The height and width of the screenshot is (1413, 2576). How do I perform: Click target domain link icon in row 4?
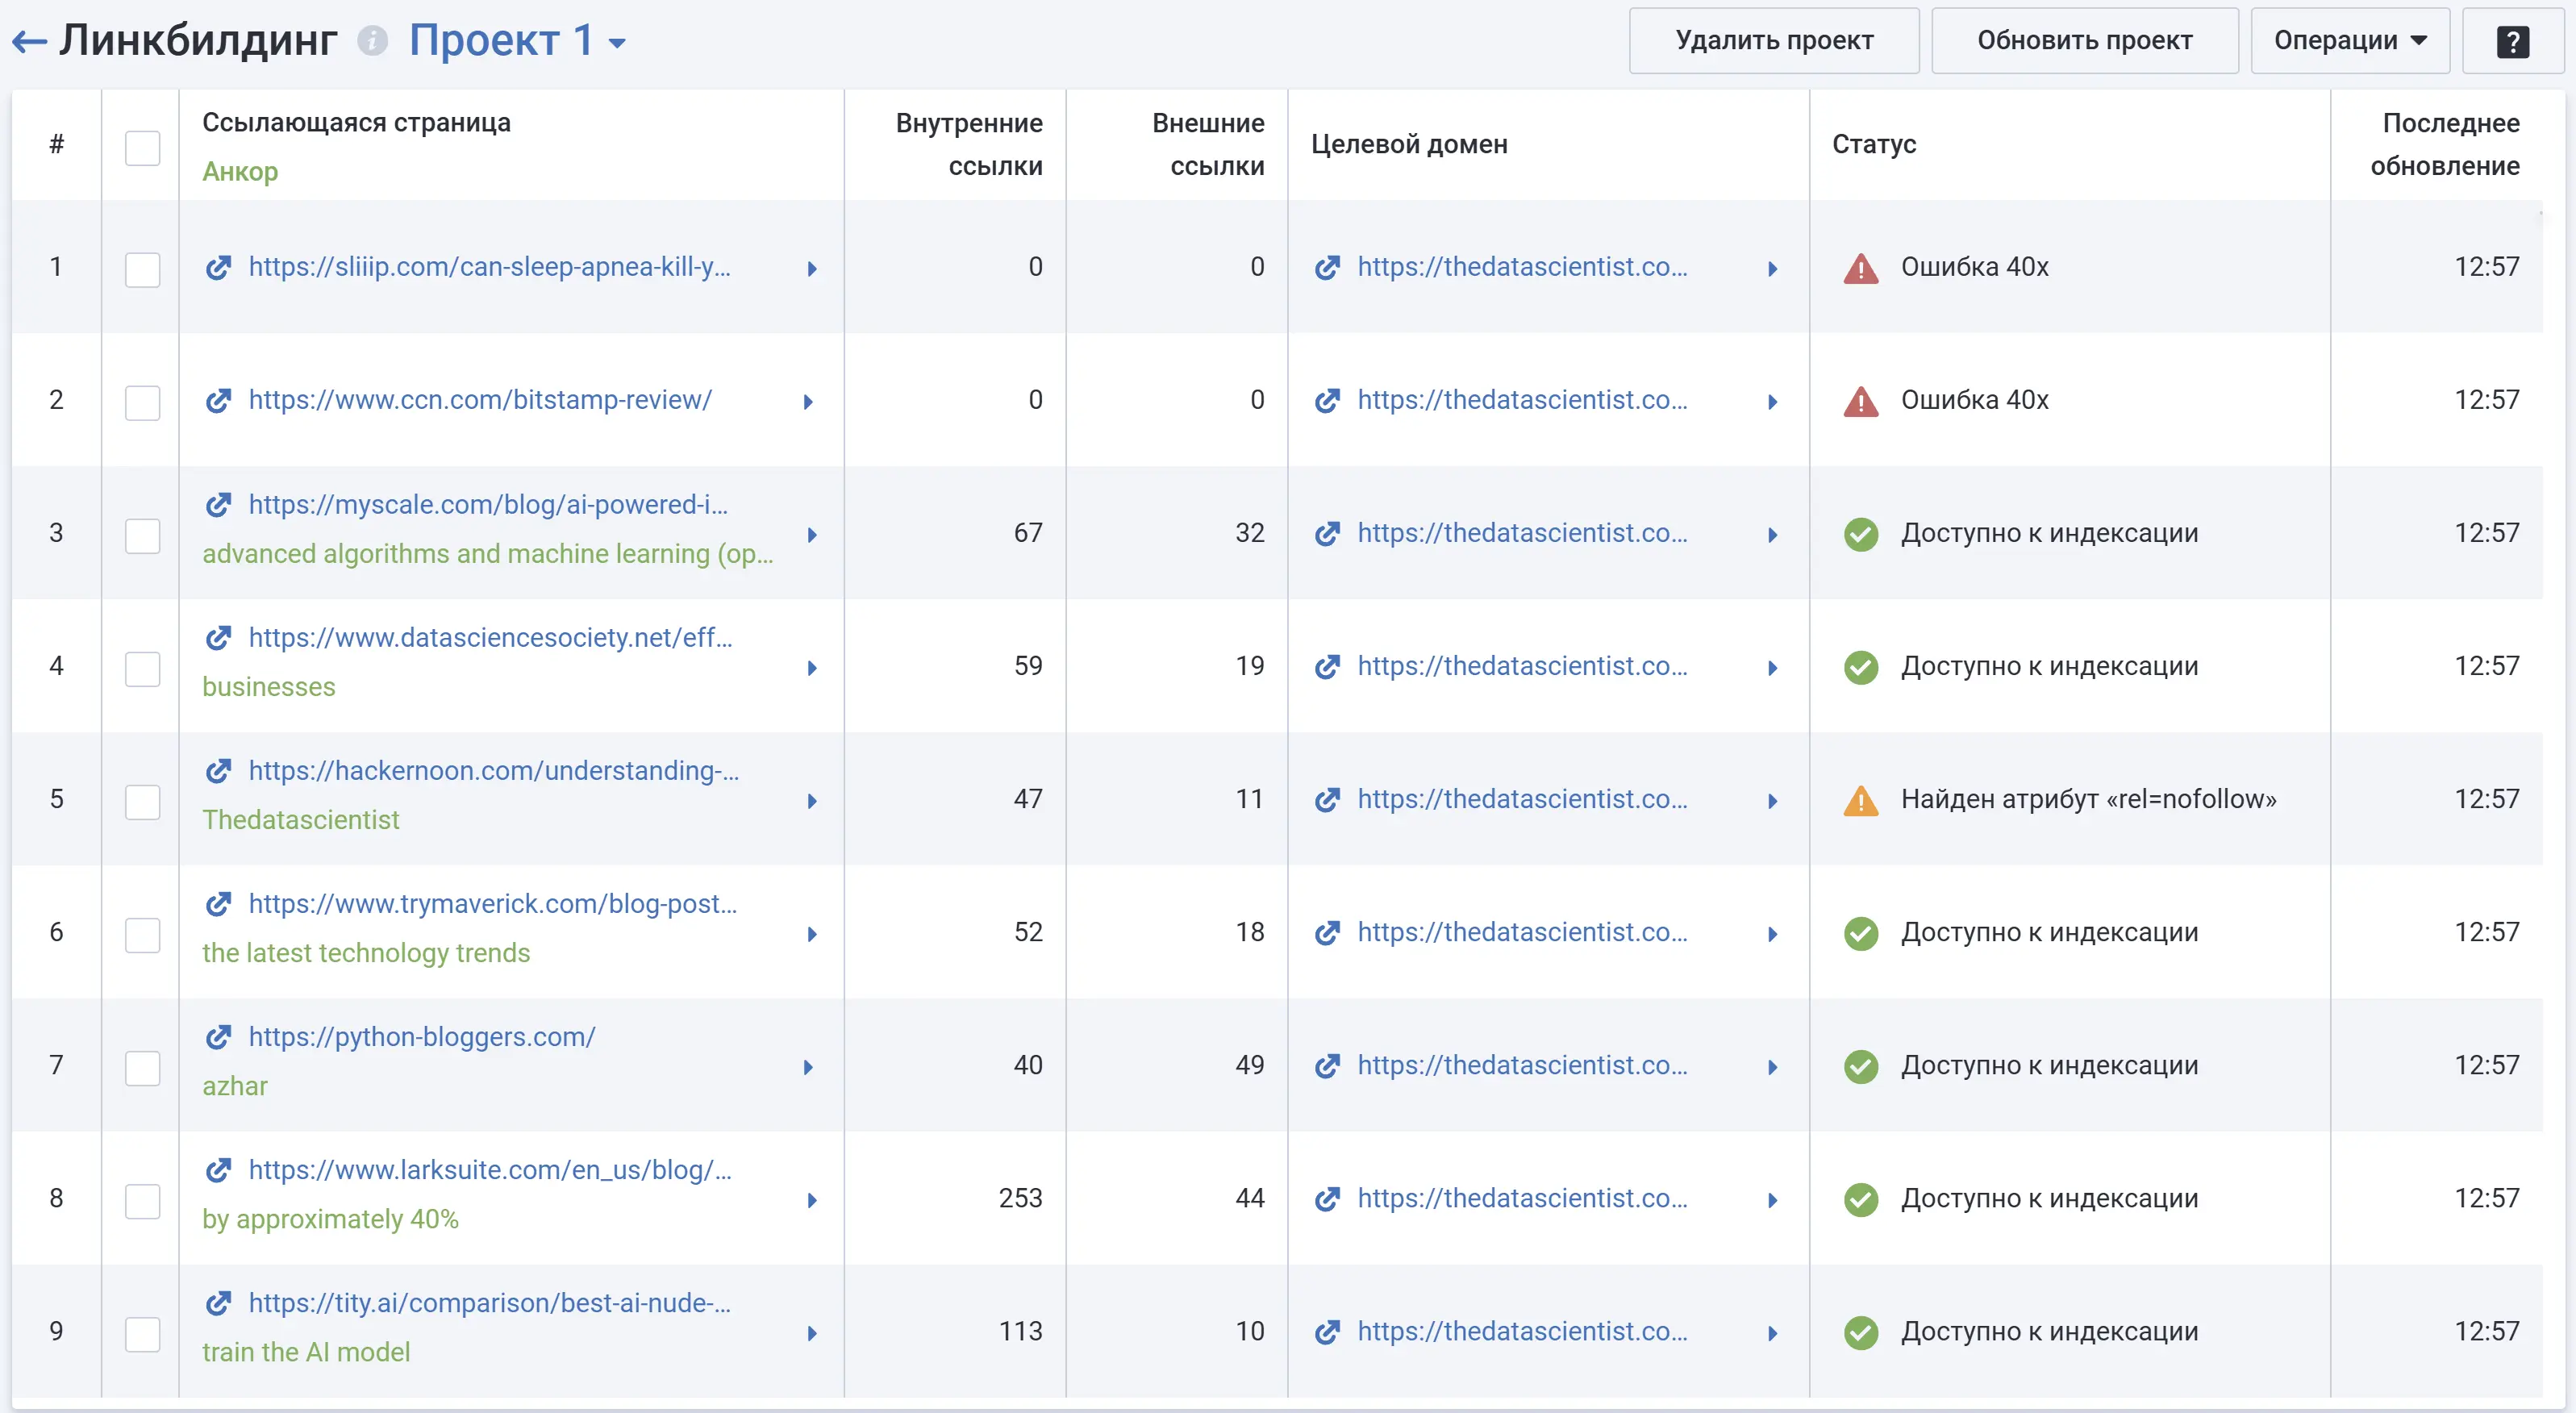(x=1327, y=666)
